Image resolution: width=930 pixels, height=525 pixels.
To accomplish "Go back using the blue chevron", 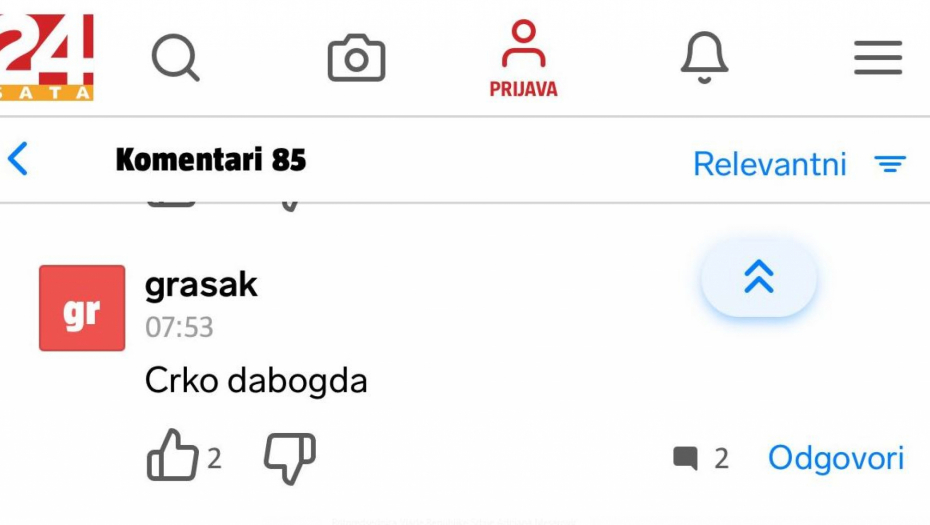I will click(x=18, y=159).
